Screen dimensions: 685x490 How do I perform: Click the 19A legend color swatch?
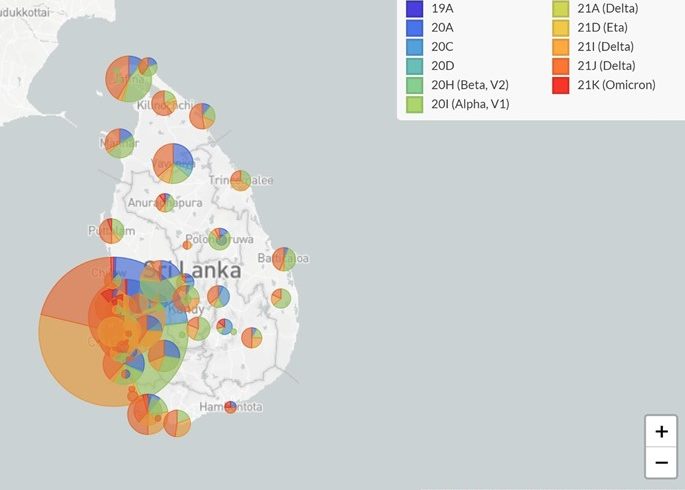(x=415, y=9)
